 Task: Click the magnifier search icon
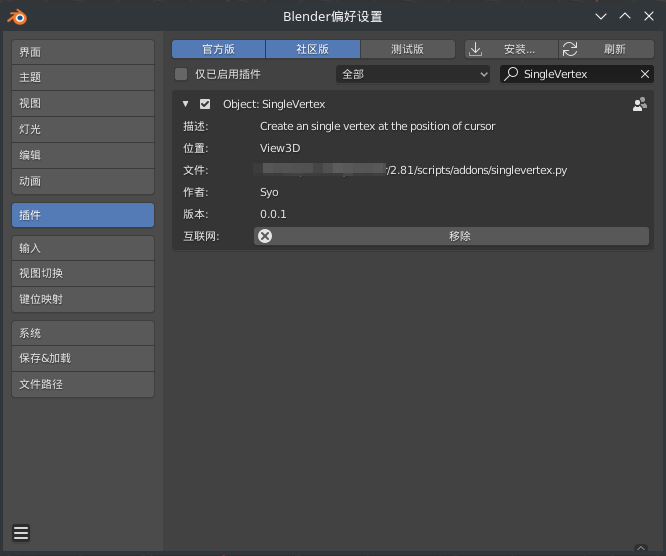(x=511, y=74)
